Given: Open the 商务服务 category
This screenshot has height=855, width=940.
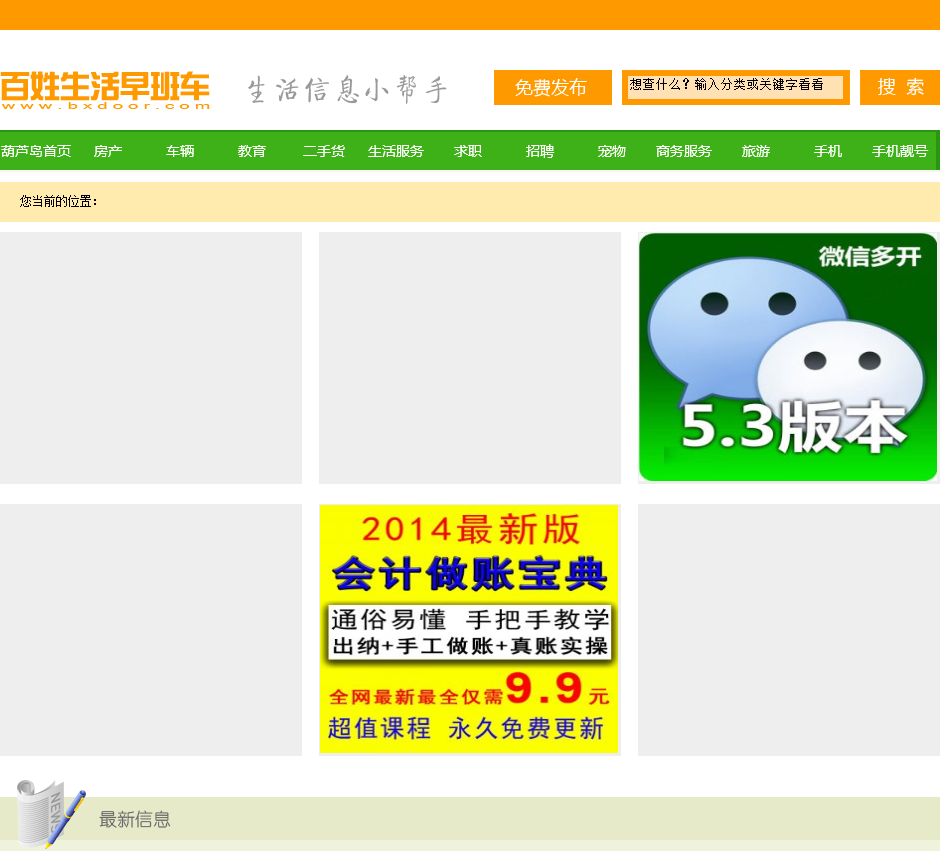Looking at the screenshot, I should click(x=683, y=151).
